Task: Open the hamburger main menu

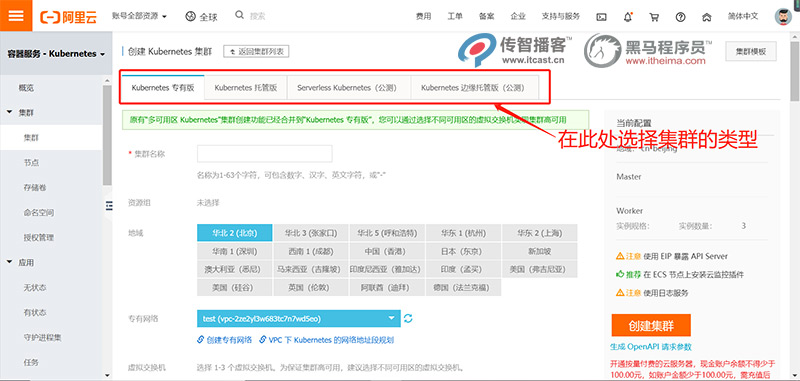Action: click(x=16, y=15)
